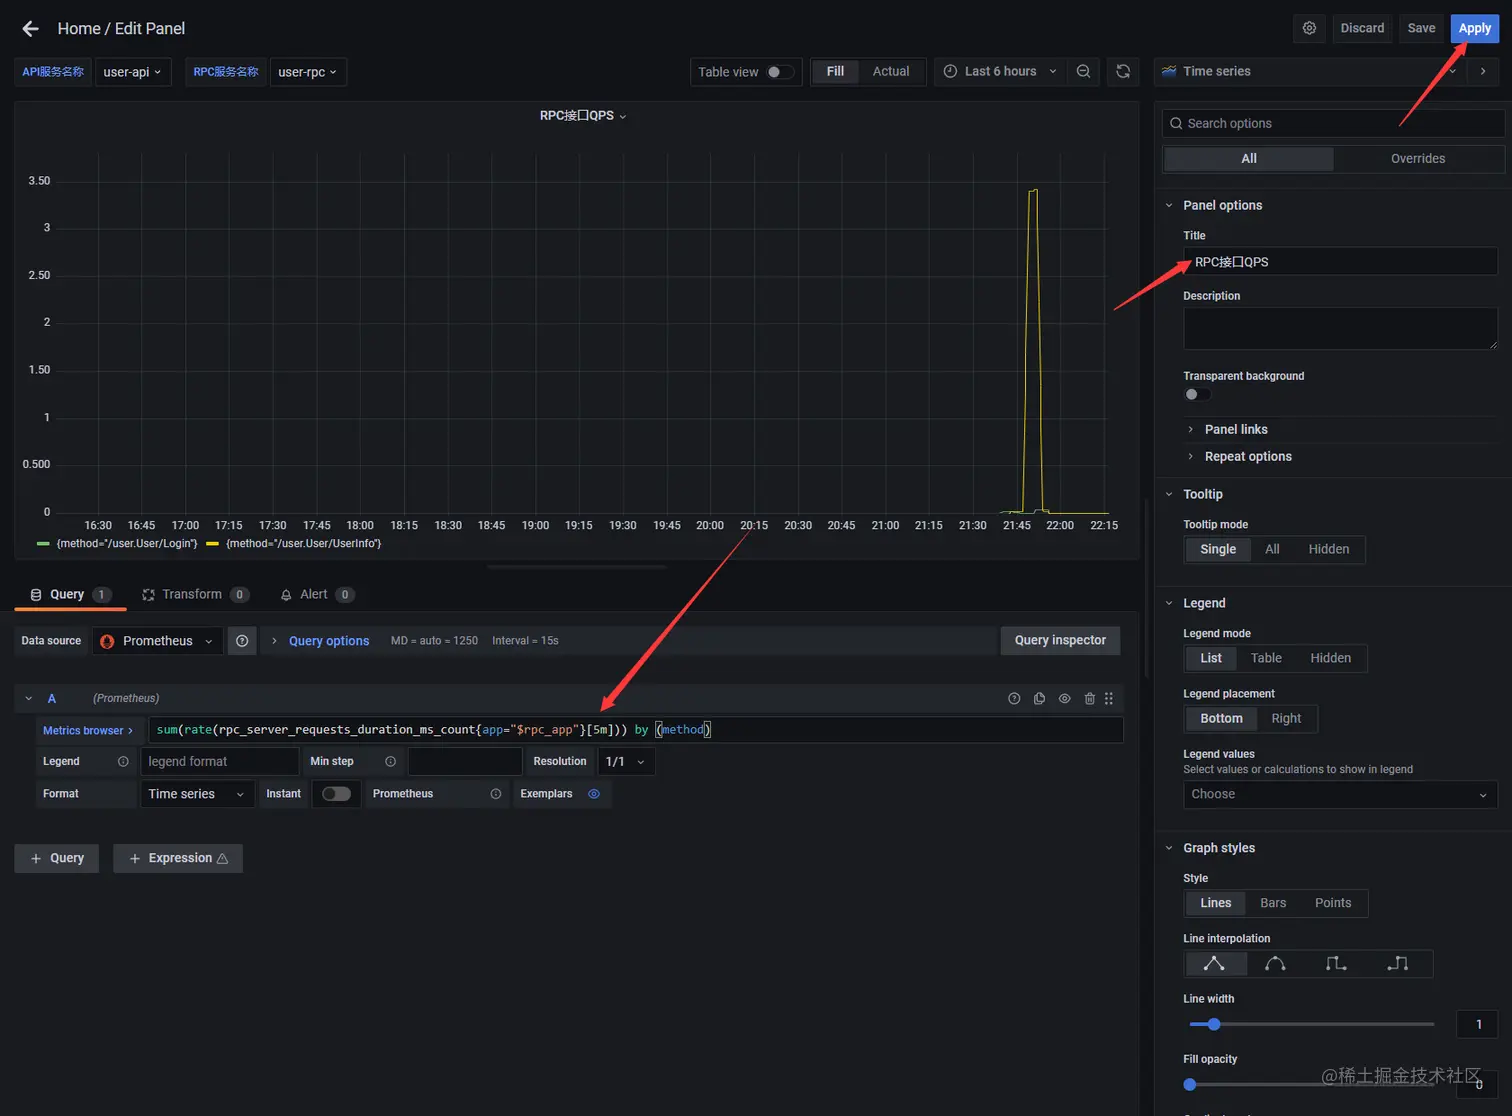
Task: Click Legend info icon in query row
Action: (x=123, y=762)
